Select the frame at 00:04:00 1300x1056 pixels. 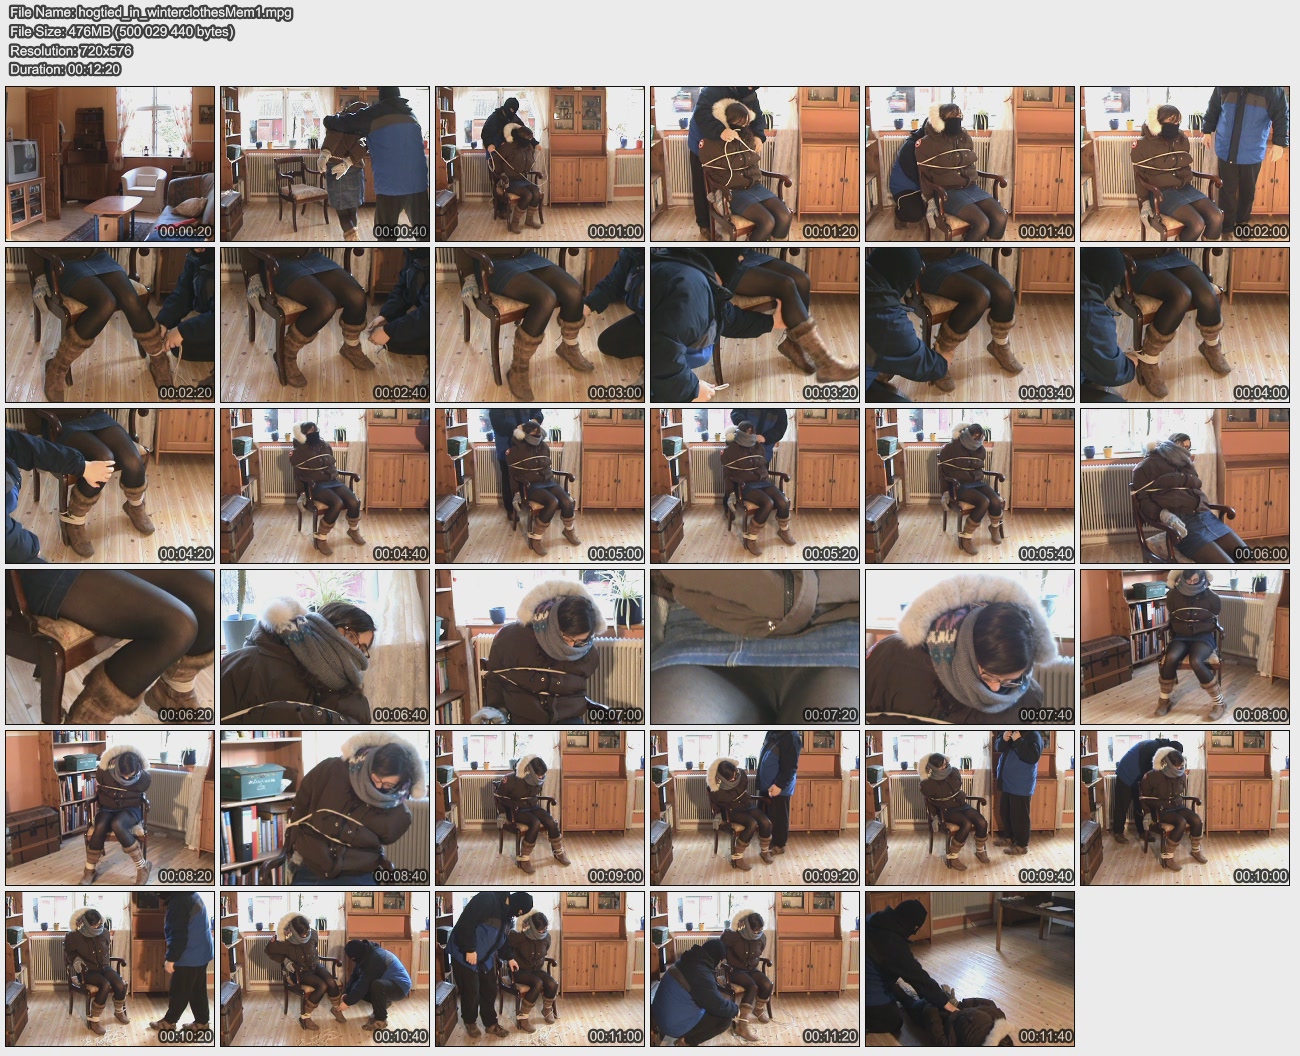(1184, 325)
